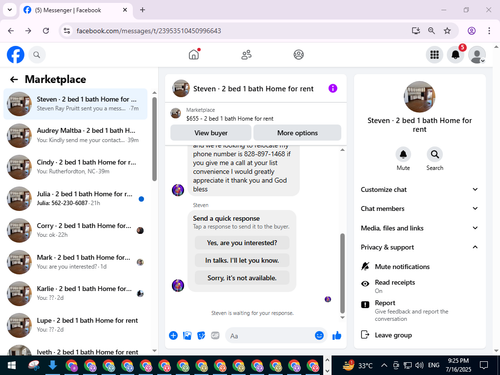The height and width of the screenshot is (375, 500).
Task: Open the Groups icon in top navigation
Action: click(x=298, y=54)
